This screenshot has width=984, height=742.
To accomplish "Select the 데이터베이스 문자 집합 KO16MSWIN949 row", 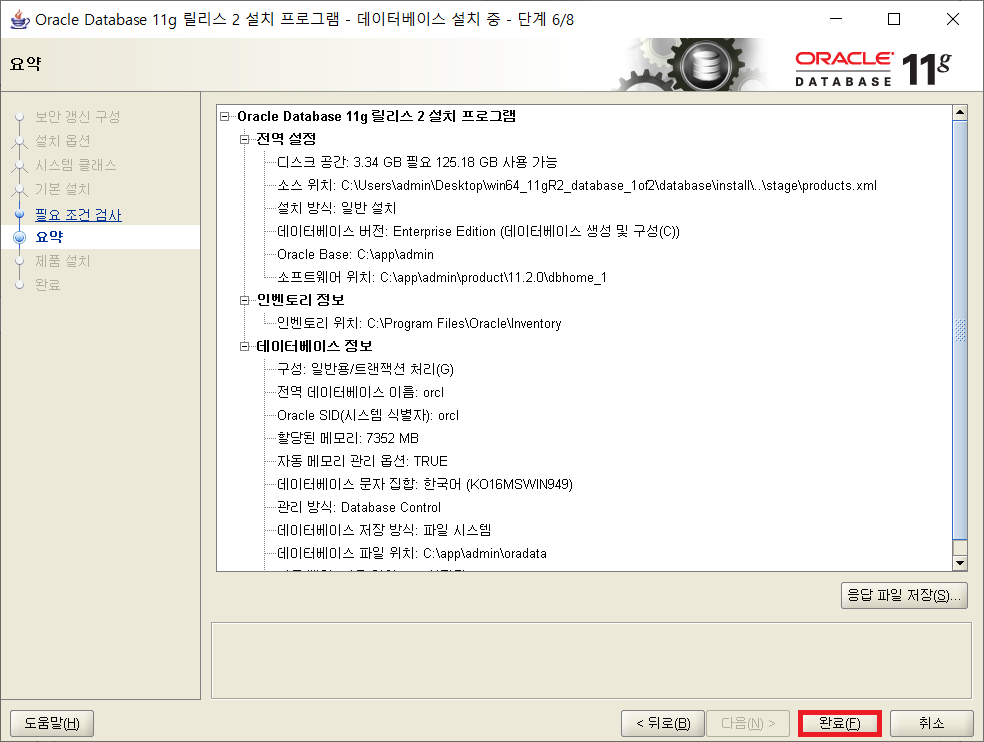I will (x=425, y=485).
